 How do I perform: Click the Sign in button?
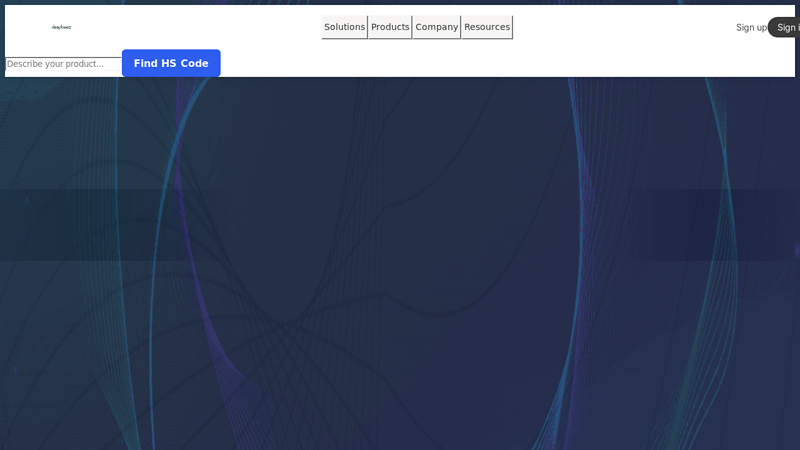click(786, 28)
